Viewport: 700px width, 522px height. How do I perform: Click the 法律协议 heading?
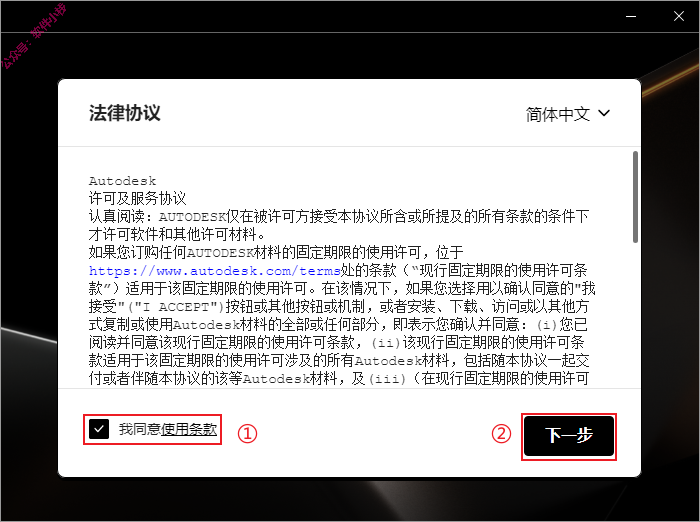coord(125,113)
